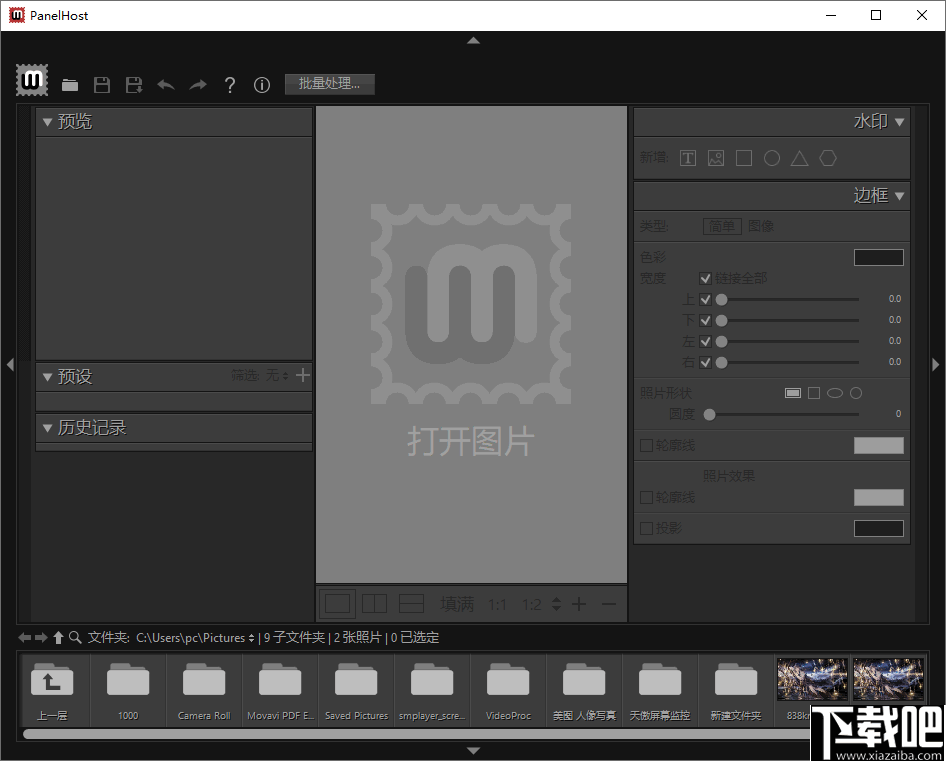Insert a circle watermark shape
The width and height of the screenshot is (946, 761).
[x=772, y=157]
